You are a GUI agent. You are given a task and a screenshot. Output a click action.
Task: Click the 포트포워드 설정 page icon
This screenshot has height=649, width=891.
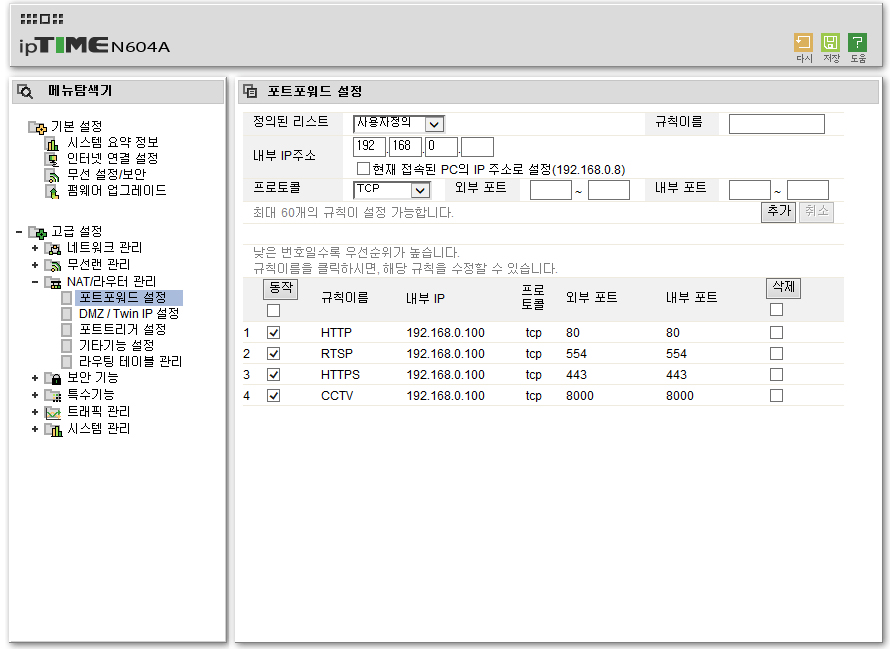67,298
